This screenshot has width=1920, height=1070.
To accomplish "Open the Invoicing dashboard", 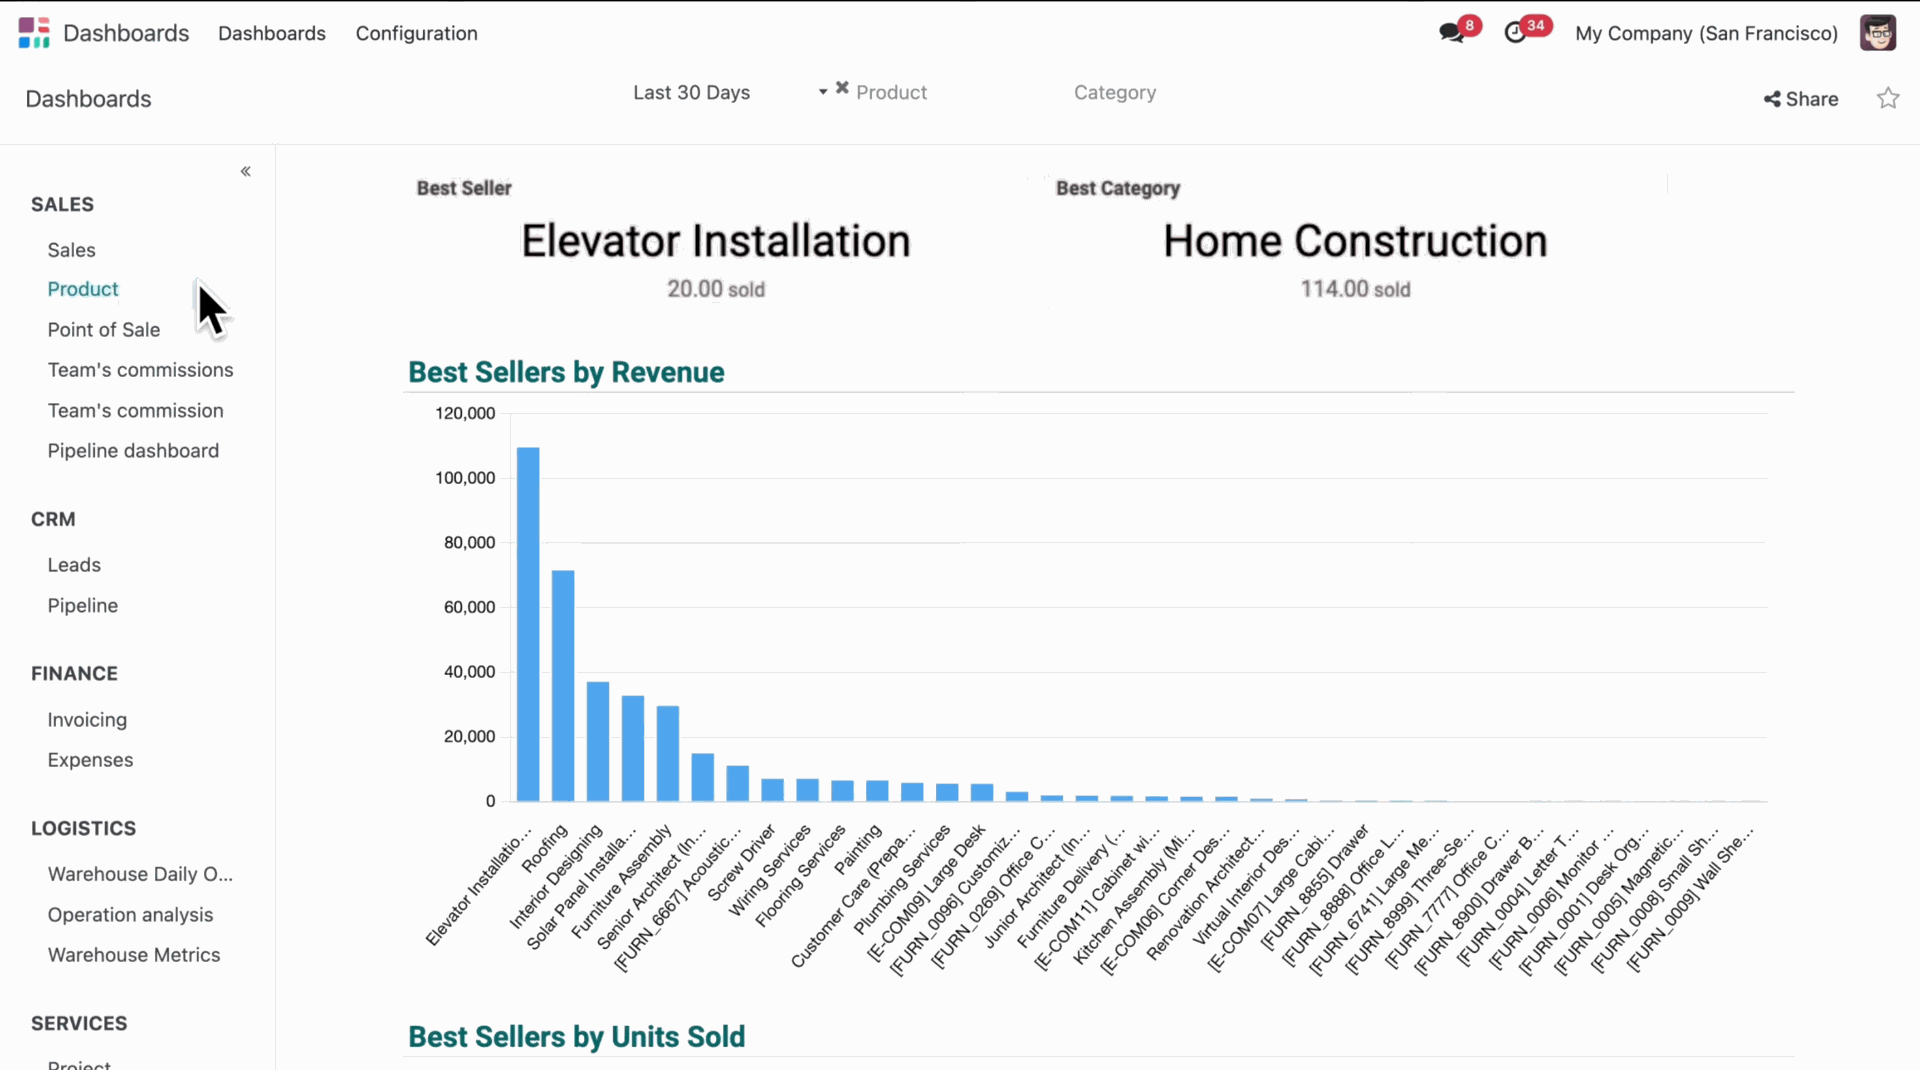I will [x=87, y=720].
